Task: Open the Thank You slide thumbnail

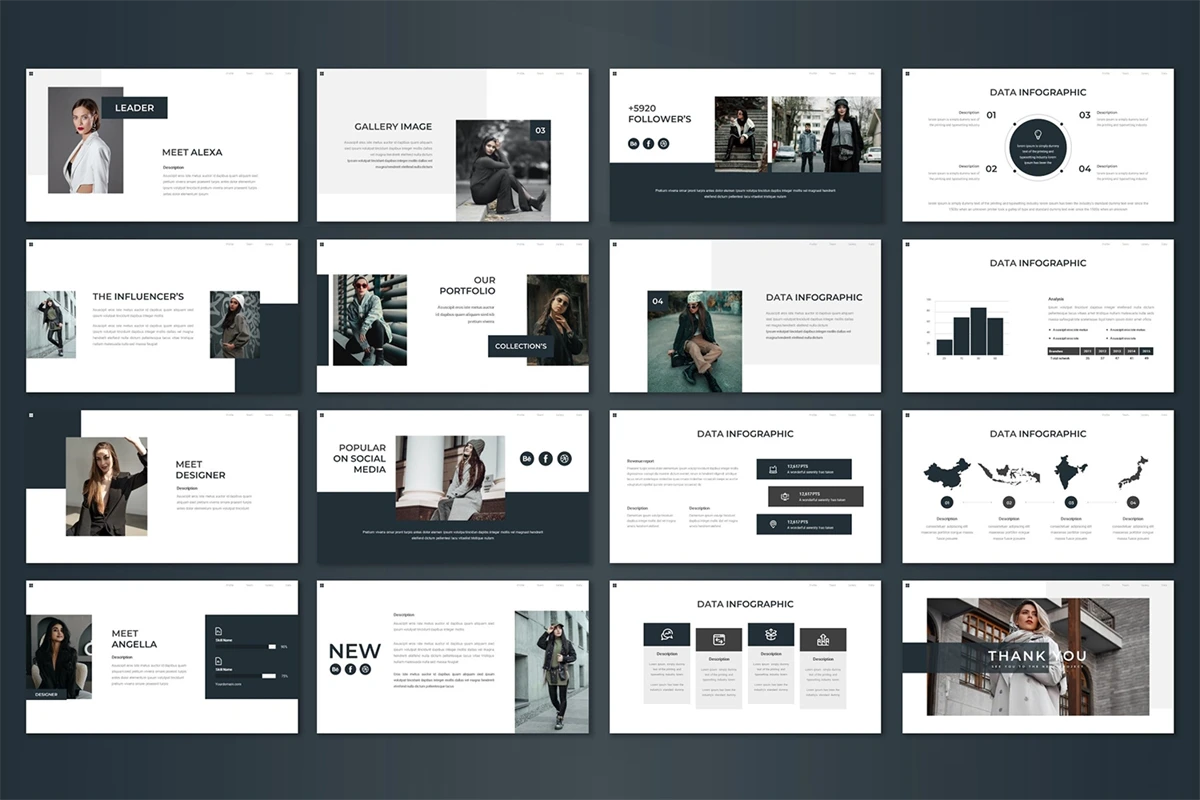Action: click(1037, 657)
